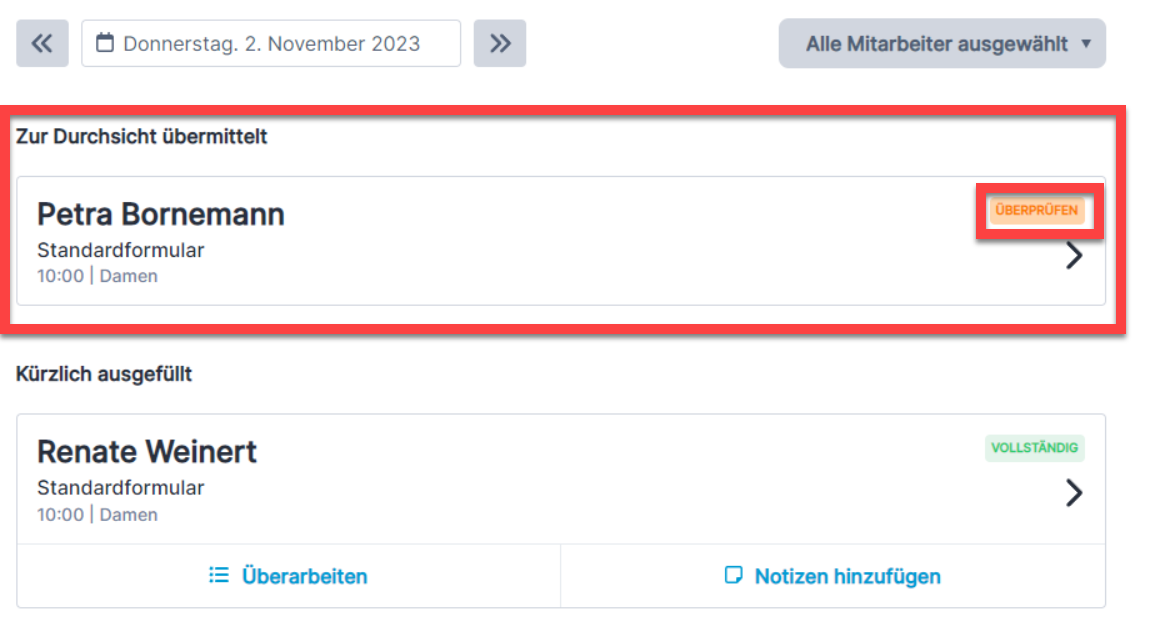Select the Petra Bornemann name heading
The image size is (1163, 636).
coord(161,214)
